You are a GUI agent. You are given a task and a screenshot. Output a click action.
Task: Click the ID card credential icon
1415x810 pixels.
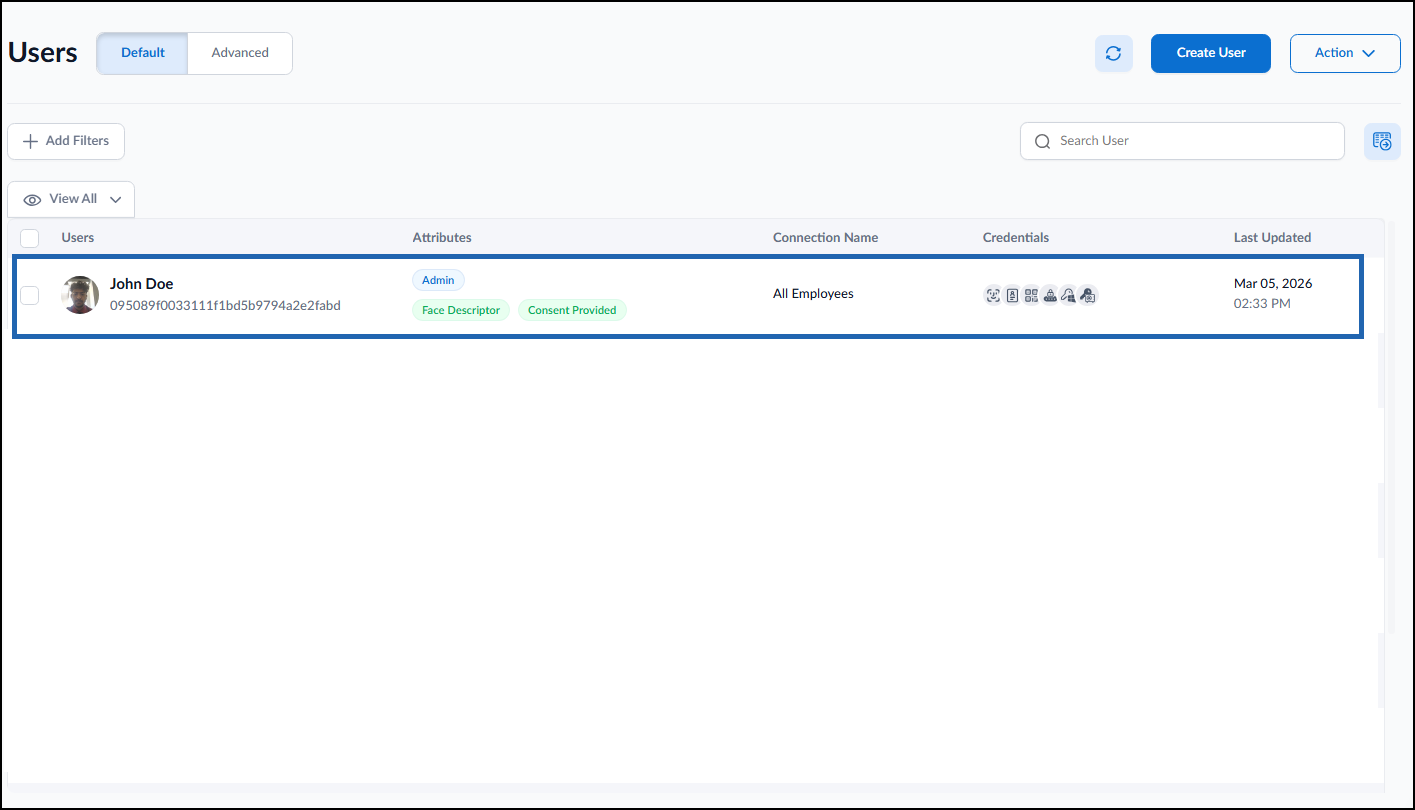click(1012, 295)
